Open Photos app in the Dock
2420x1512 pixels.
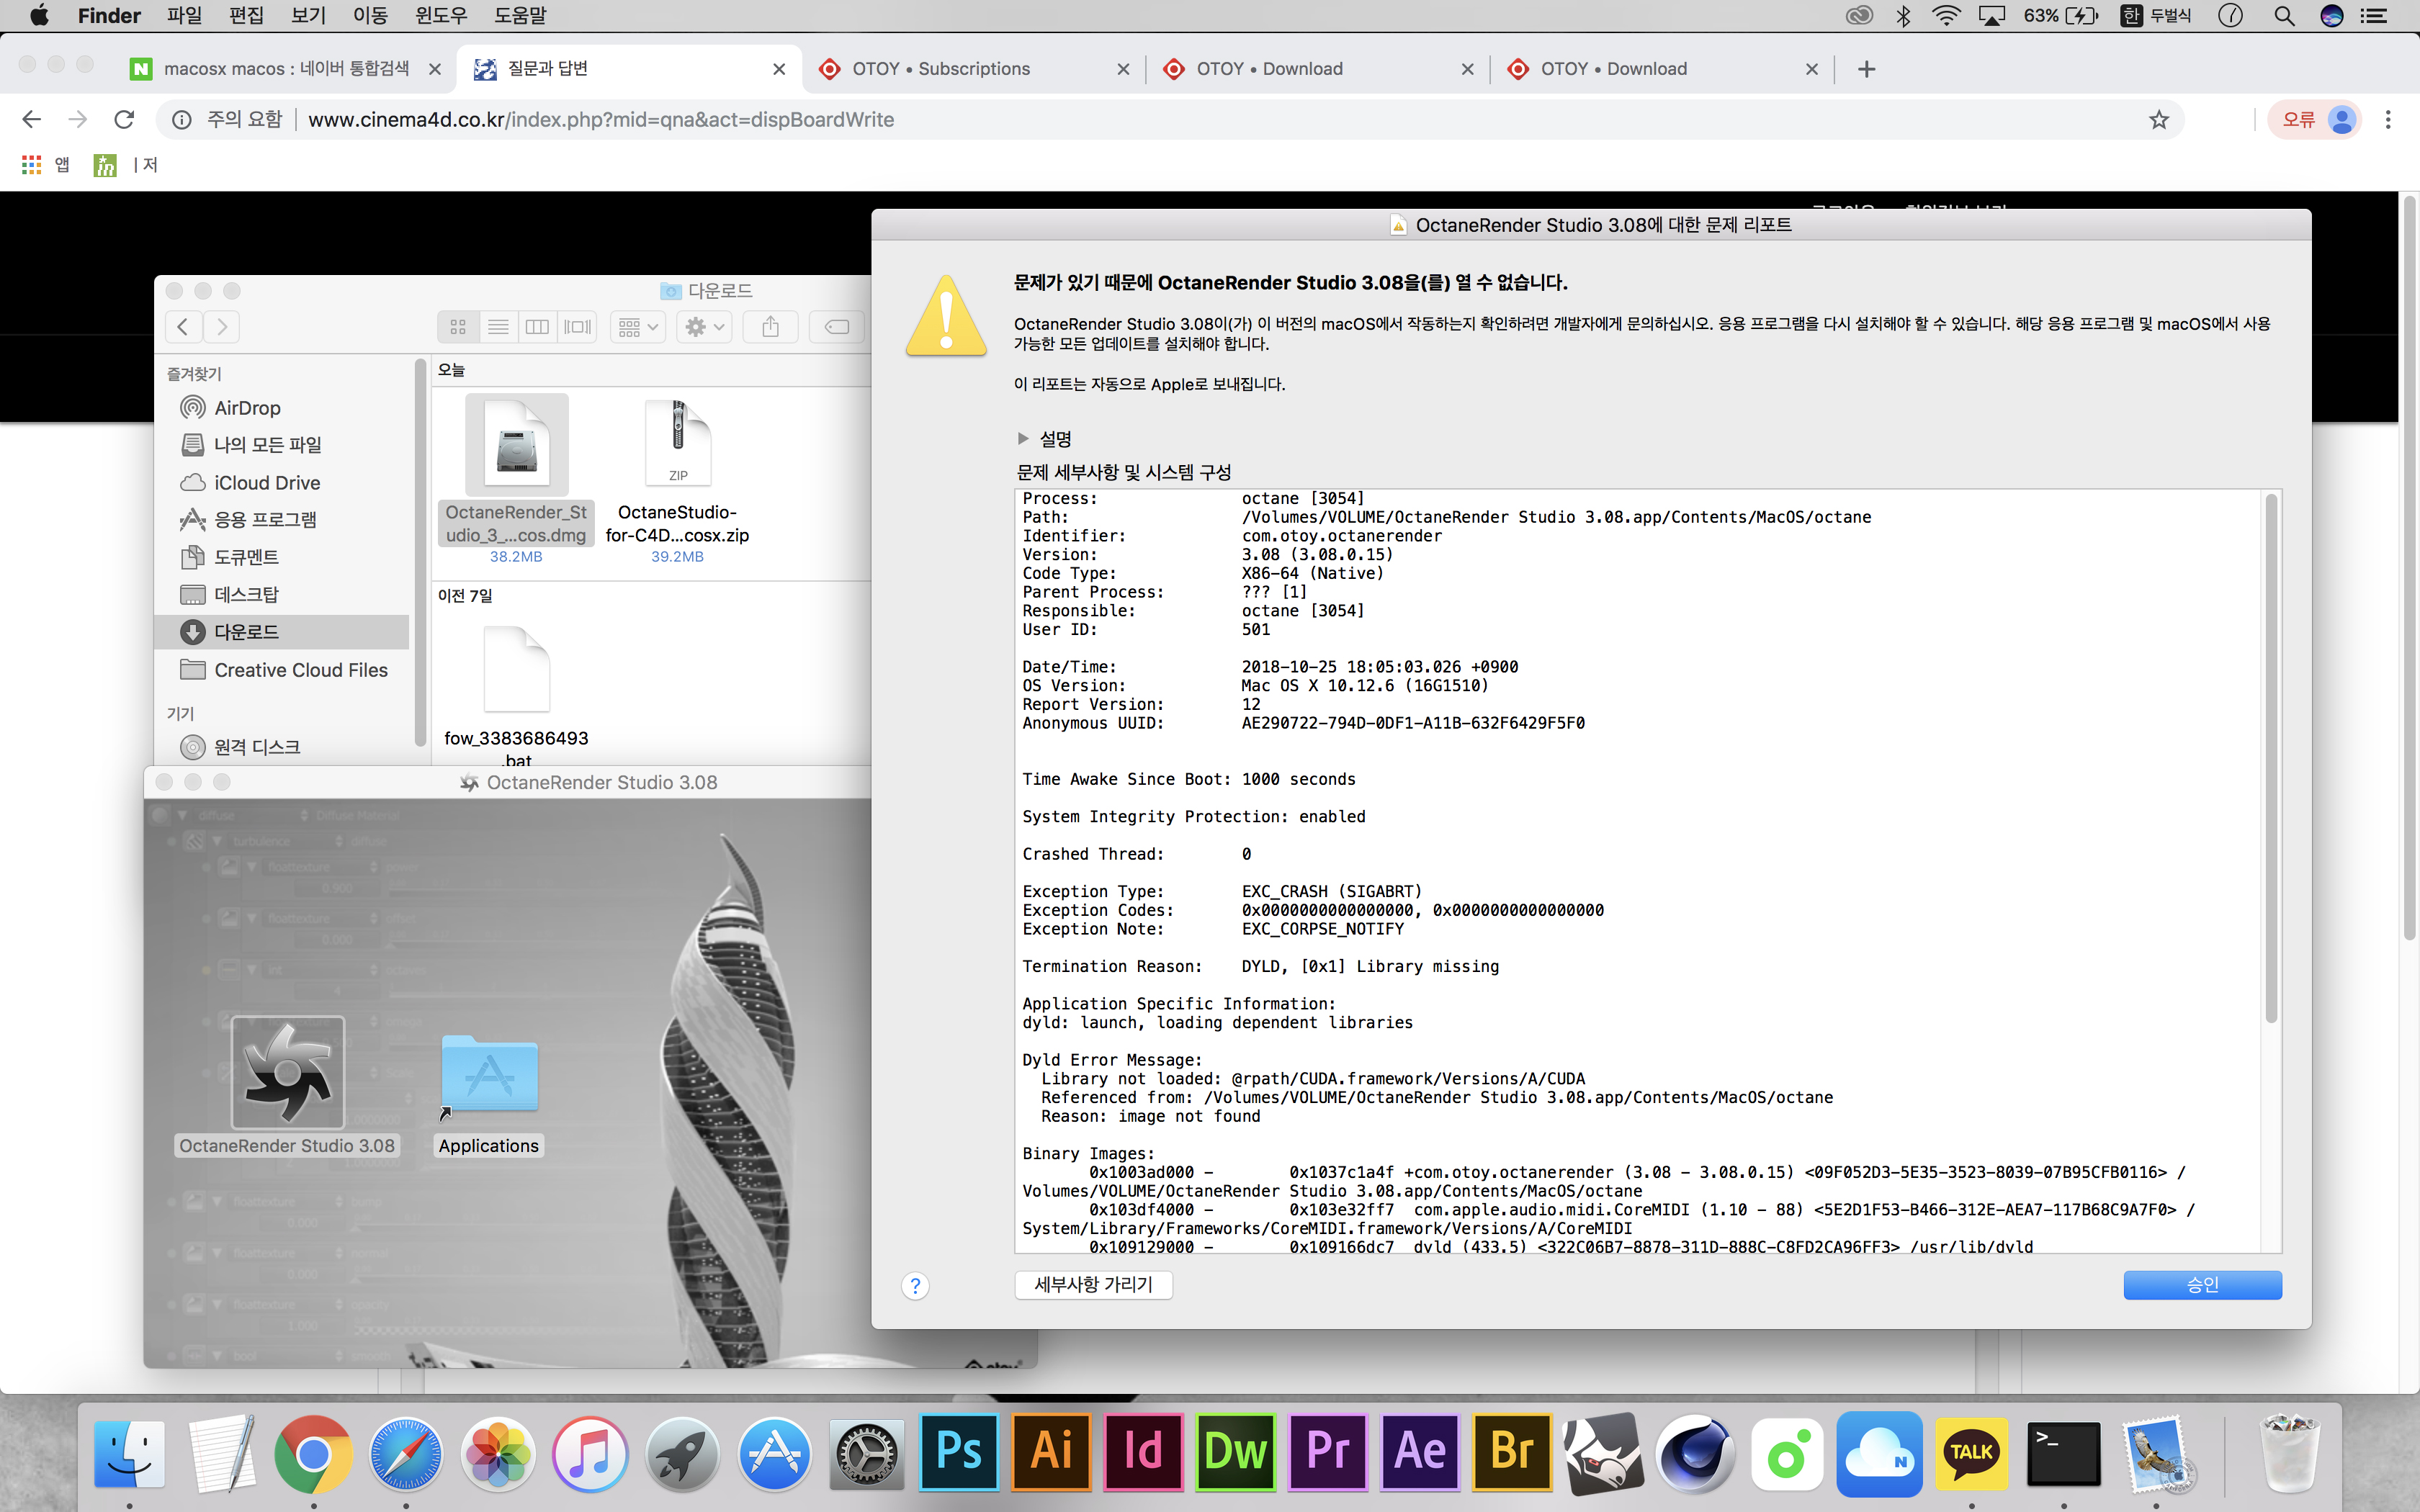(x=497, y=1453)
